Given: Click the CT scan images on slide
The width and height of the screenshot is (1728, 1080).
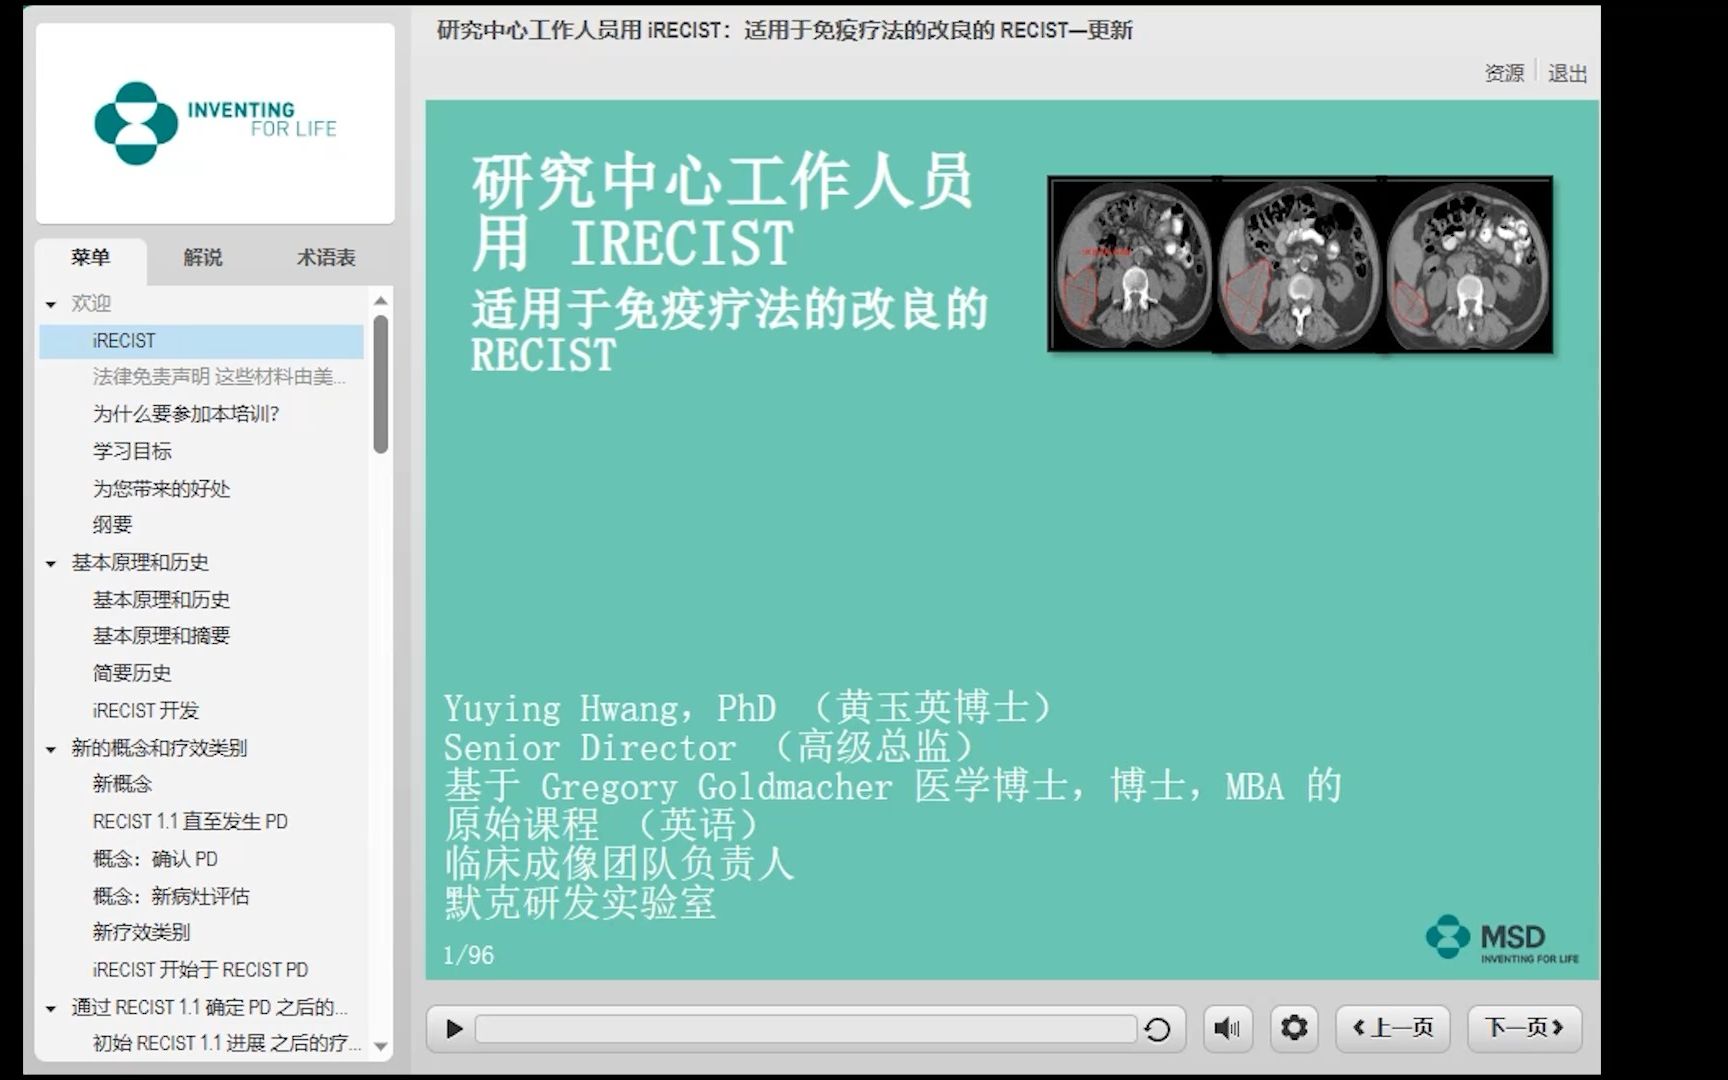Looking at the screenshot, I should click(x=1300, y=265).
